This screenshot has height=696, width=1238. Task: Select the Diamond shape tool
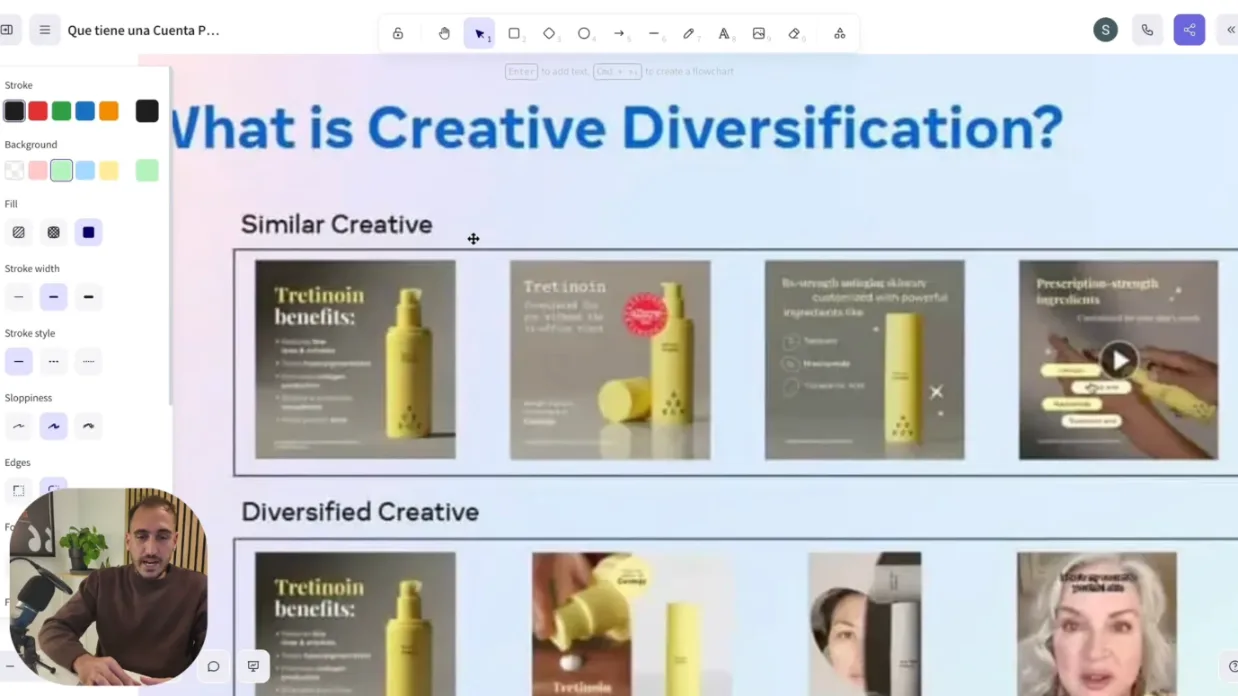[549, 33]
